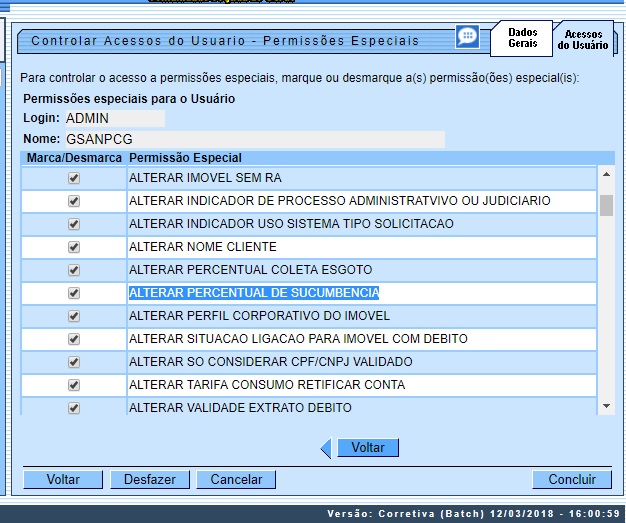Click scrollbar down arrow in permissions list
This screenshot has width=626, height=523.
pos(605,406)
